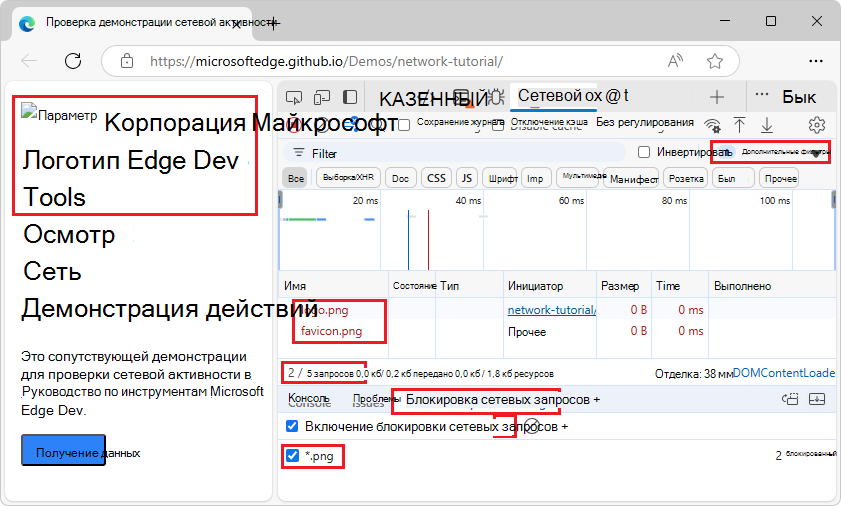841x506 pixels.
Task: Open the site info lock icon
Action: click(x=127, y=61)
